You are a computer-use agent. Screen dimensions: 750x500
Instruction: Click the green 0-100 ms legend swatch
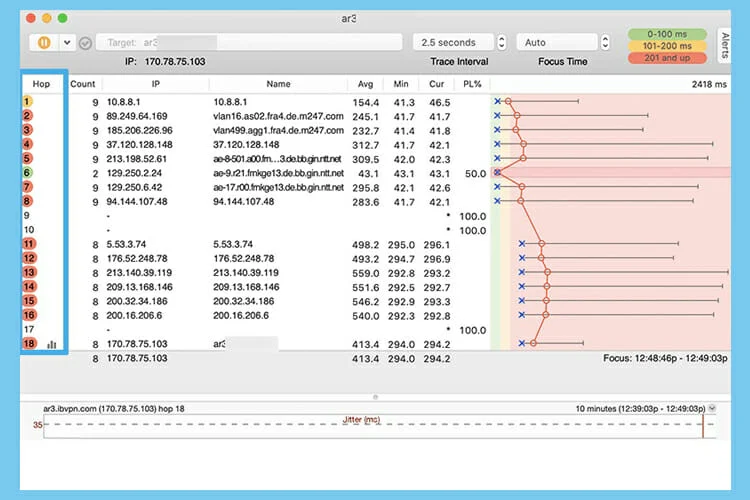667,34
